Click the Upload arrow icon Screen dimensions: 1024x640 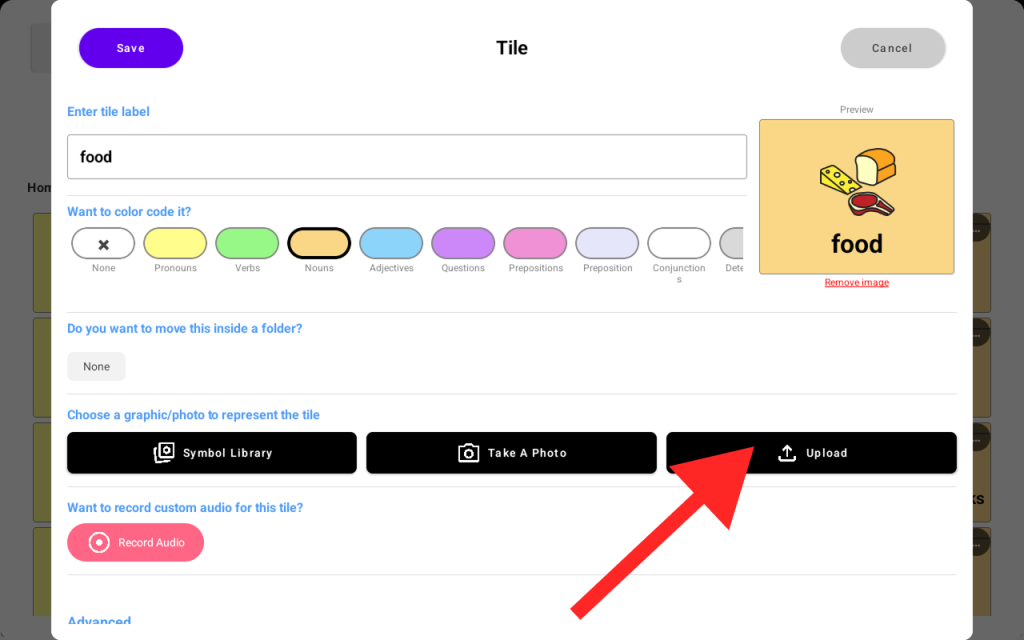[x=787, y=453]
